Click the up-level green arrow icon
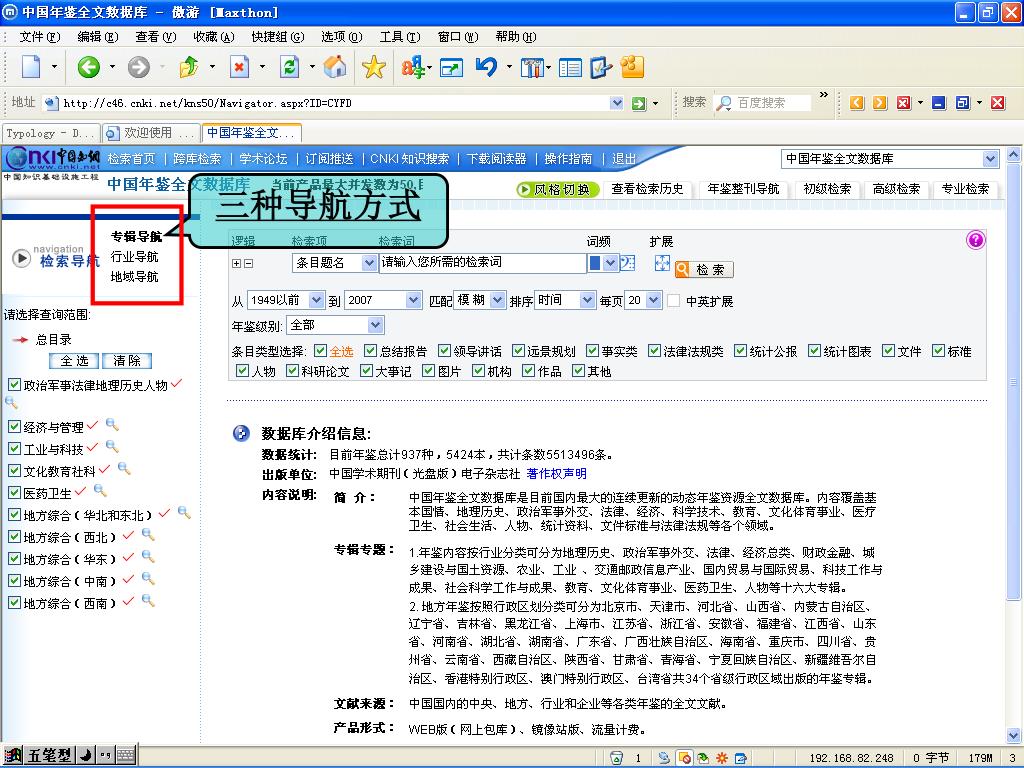Image resolution: width=1024 pixels, height=768 pixels. tap(189, 67)
